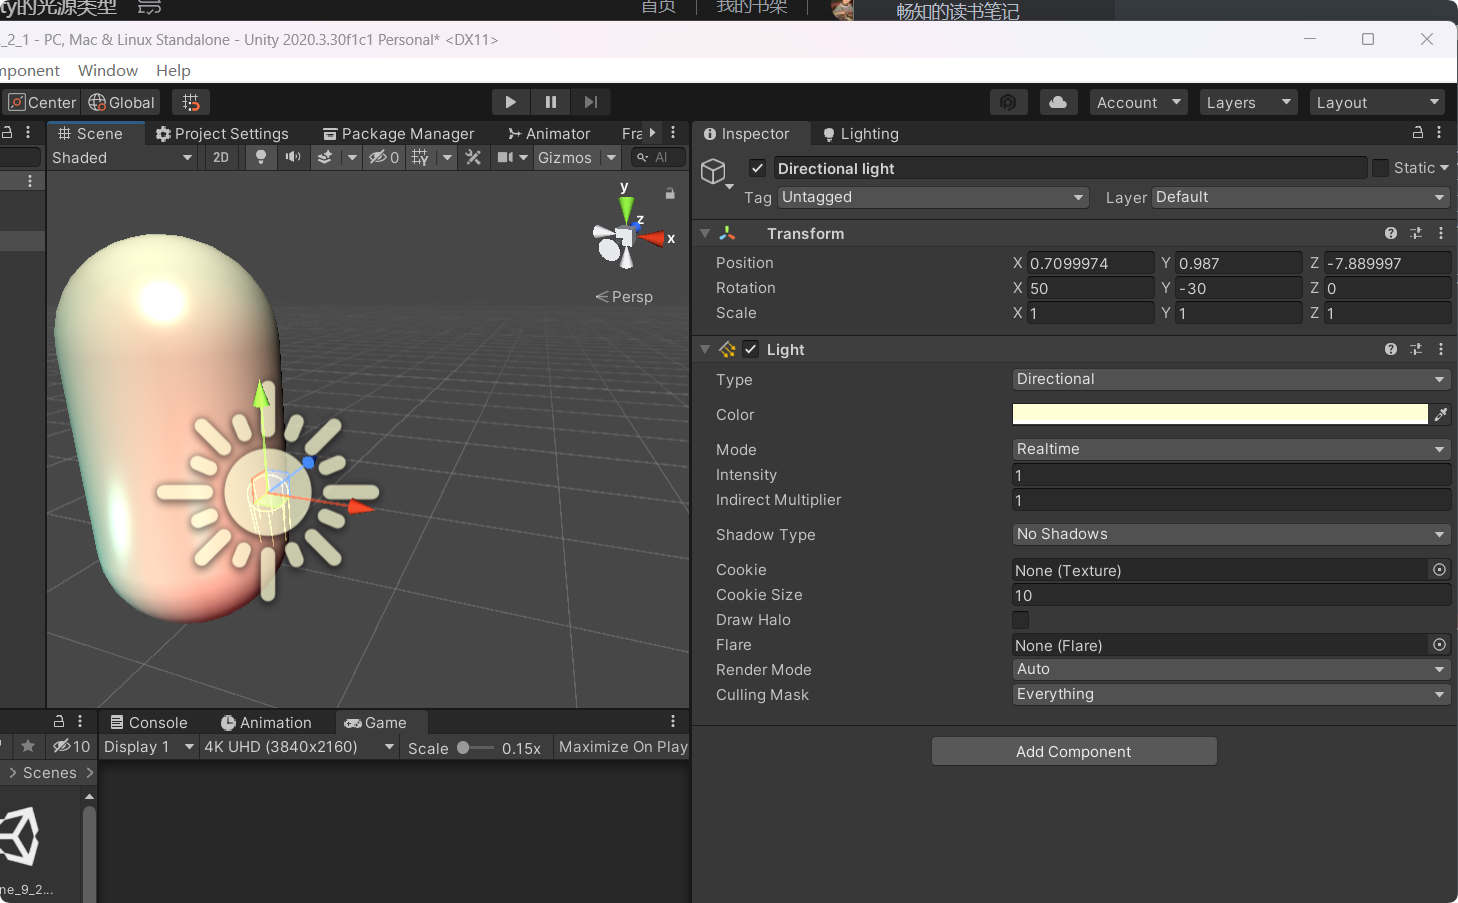Open light Type Directional dropdown
Screen dimensions: 1458x903
coord(1231,379)
